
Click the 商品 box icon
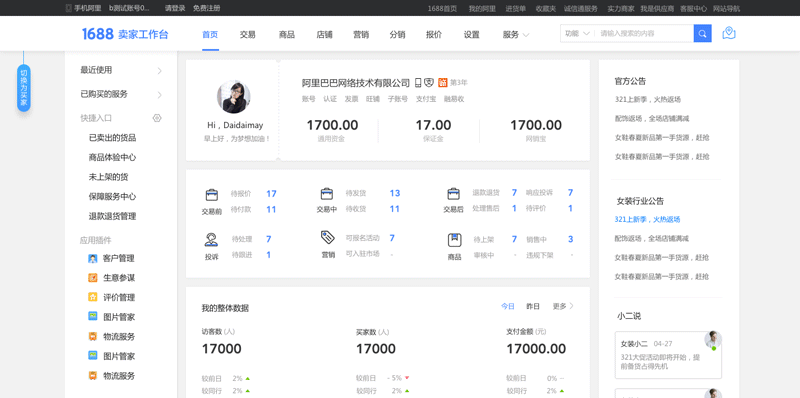click(454, 240)
